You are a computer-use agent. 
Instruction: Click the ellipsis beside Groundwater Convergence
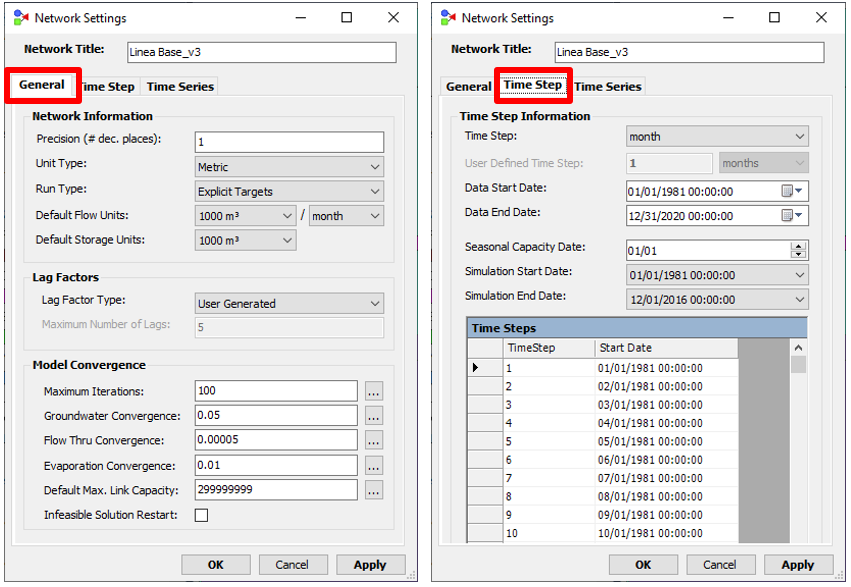point(373,415)
